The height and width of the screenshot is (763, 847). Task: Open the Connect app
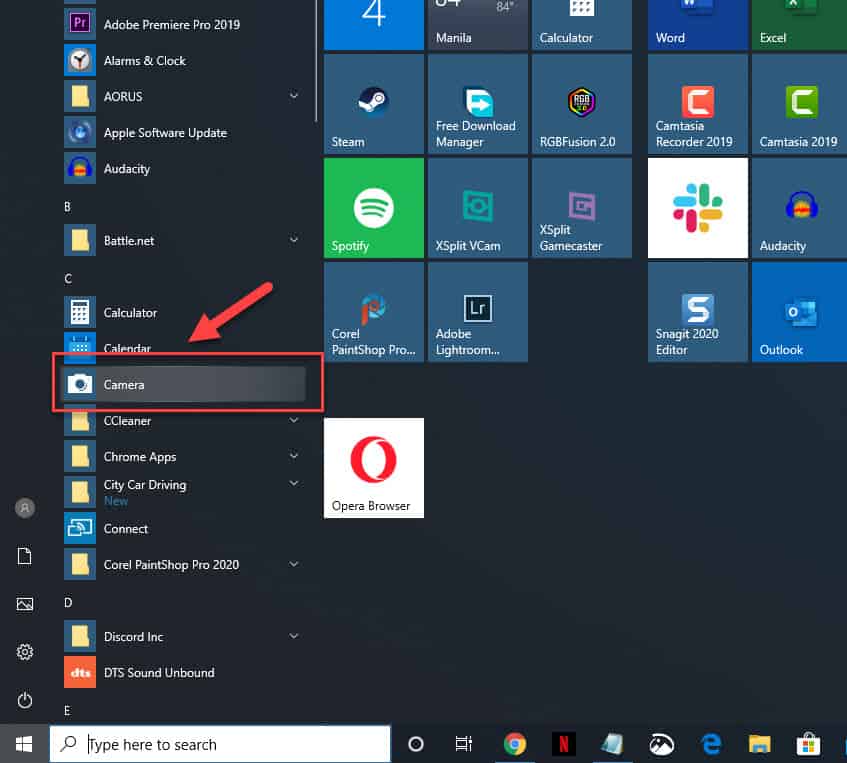tap(184, 528)
